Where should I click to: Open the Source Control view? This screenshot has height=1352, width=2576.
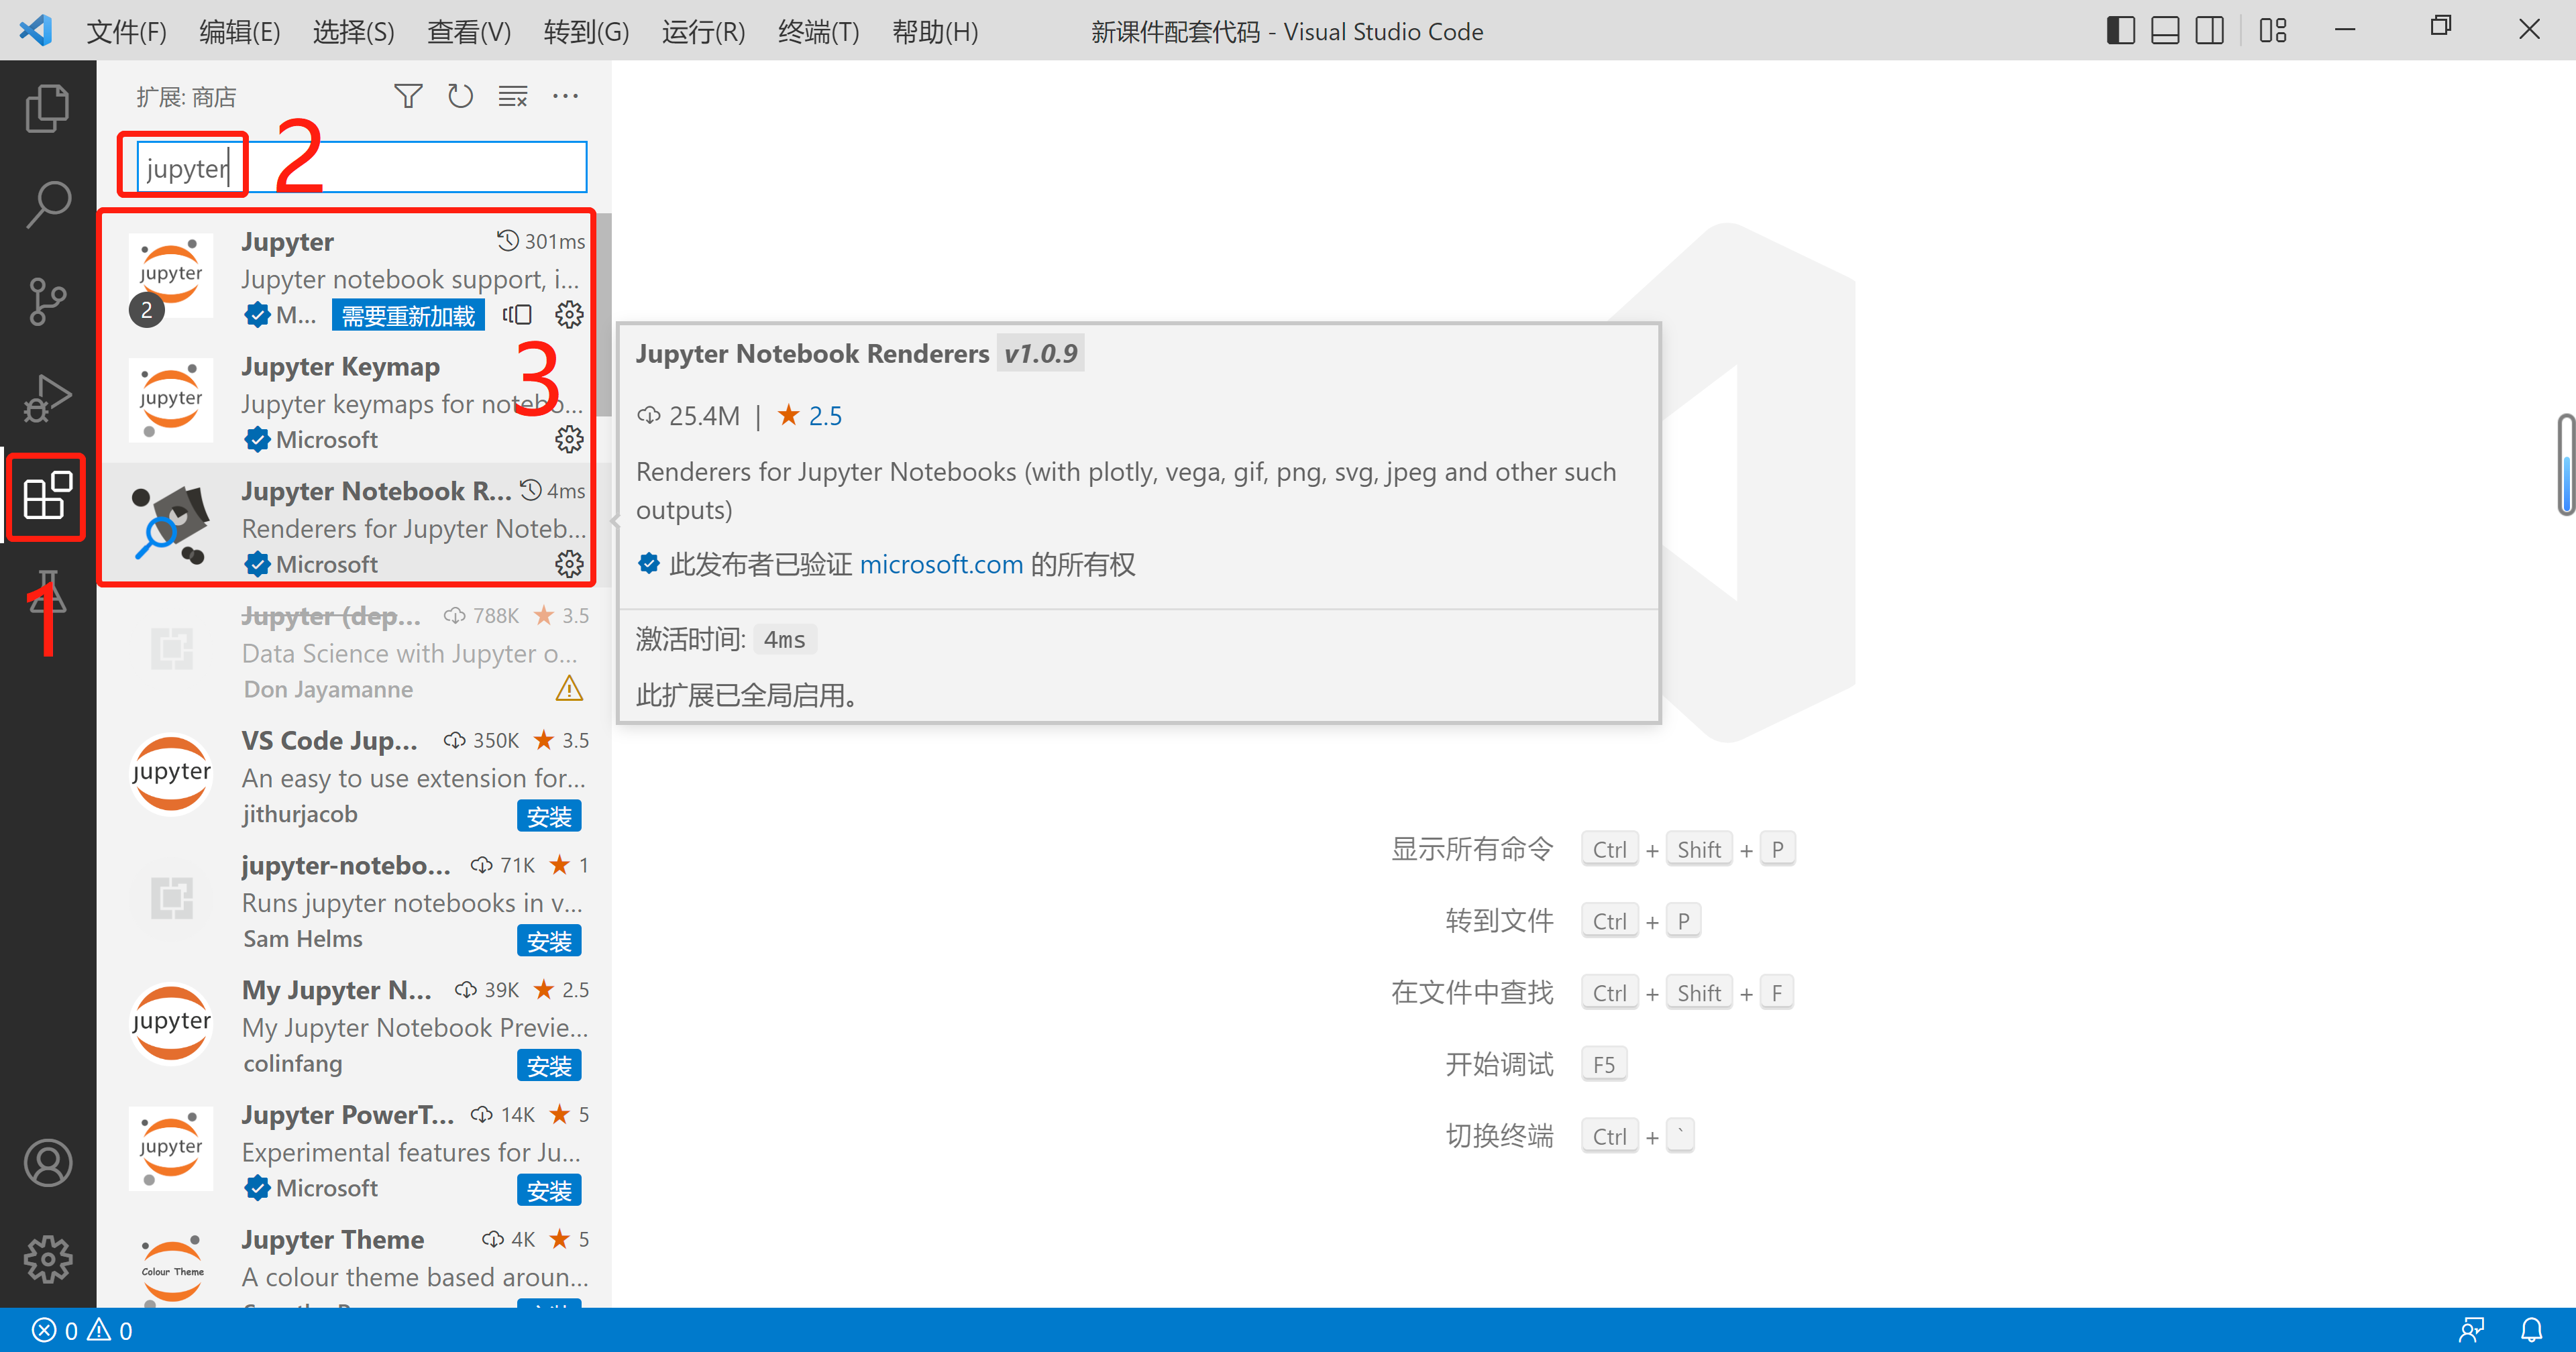tap(47, 301)
